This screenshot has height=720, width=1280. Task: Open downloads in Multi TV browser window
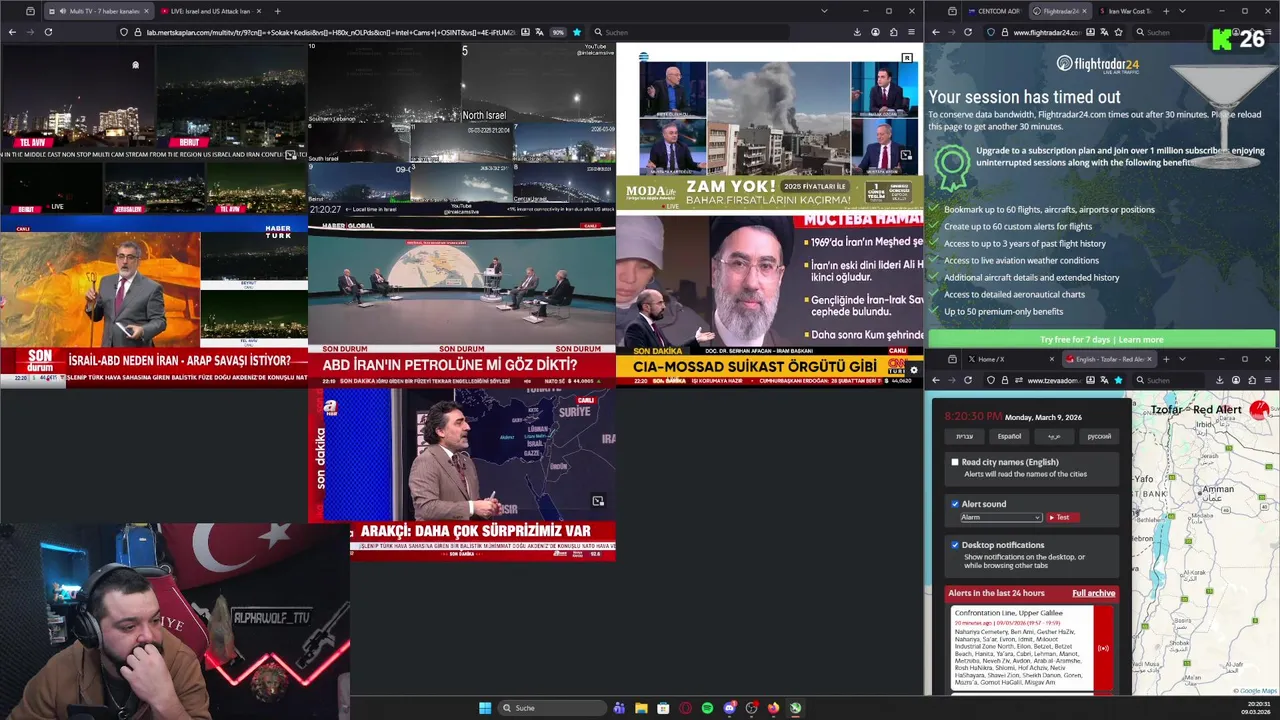coord(857,32)
